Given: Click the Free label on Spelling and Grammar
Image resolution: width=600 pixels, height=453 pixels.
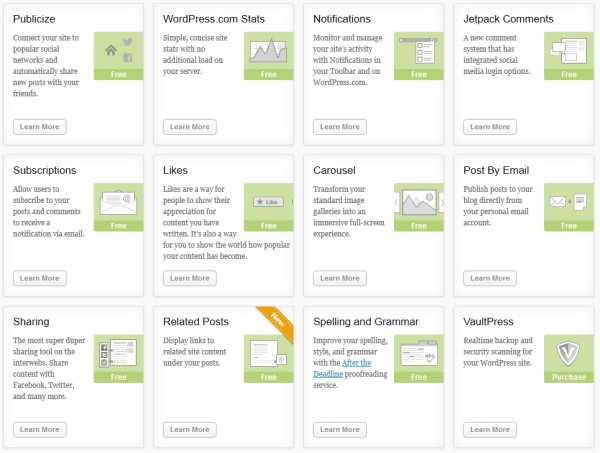Looking at the screenshot, I should (x=419, y=377).
